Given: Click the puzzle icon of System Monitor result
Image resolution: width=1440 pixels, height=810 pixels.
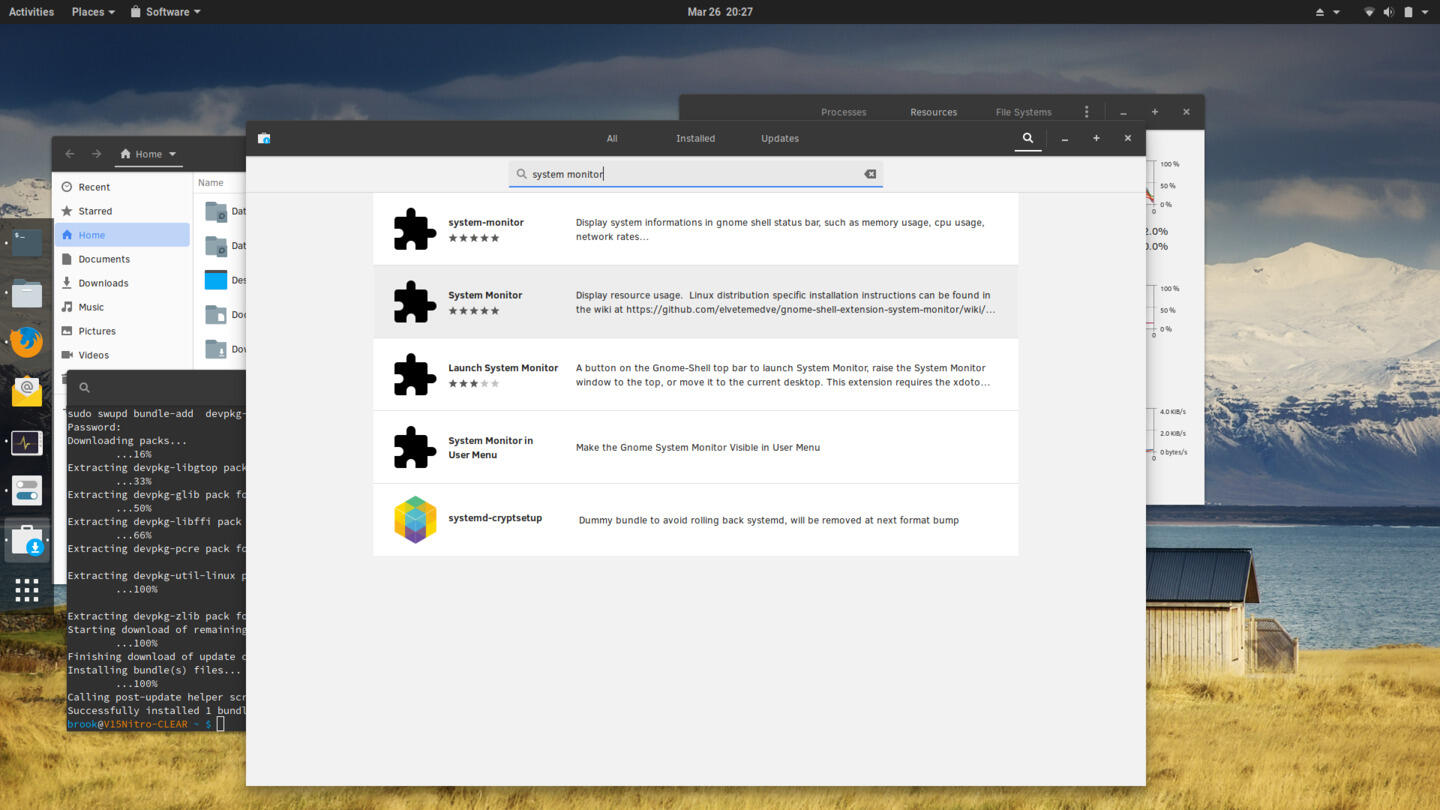Looking at the screenshot, I should pyautogui.click(x=414, y=302).
